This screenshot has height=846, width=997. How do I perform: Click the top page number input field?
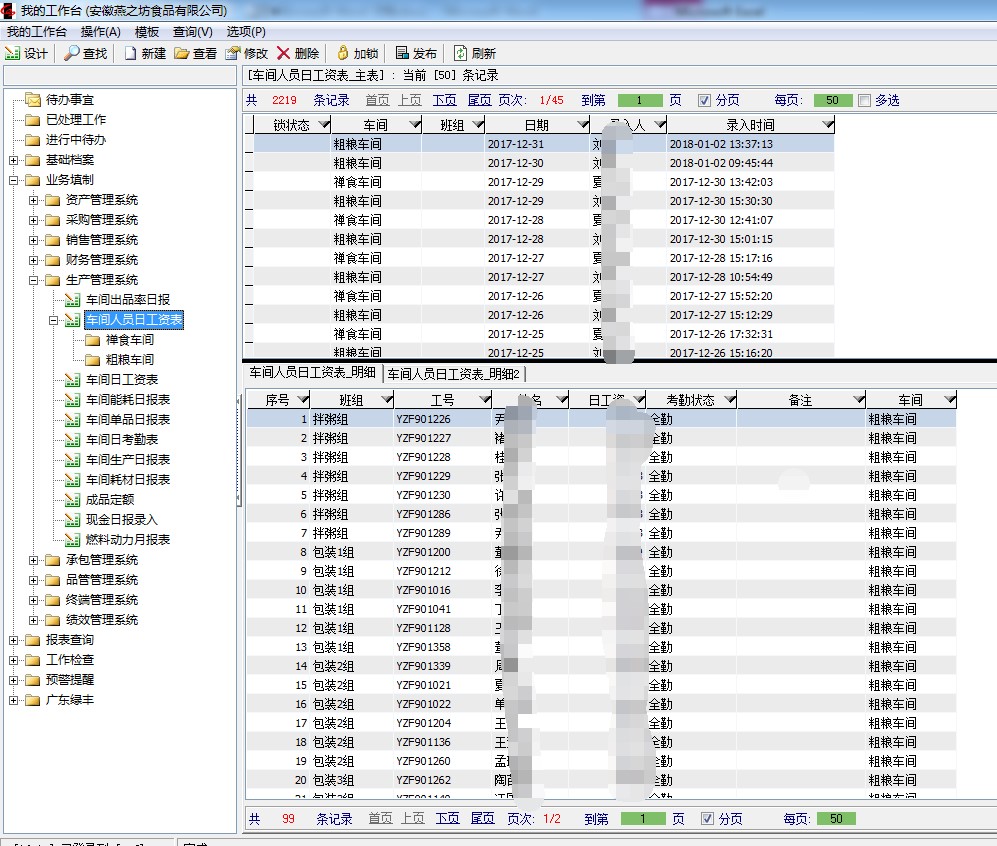click(640, 100)
